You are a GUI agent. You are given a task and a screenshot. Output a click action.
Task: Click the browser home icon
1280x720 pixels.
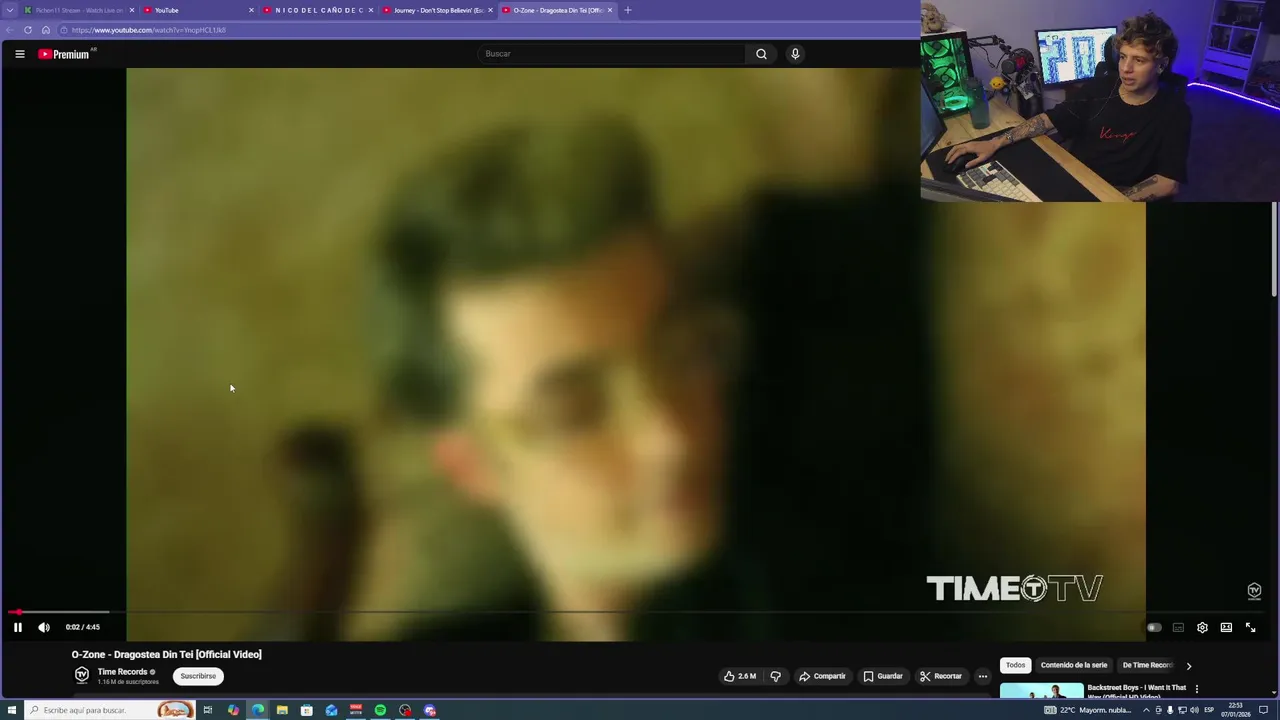coord(46,30)
